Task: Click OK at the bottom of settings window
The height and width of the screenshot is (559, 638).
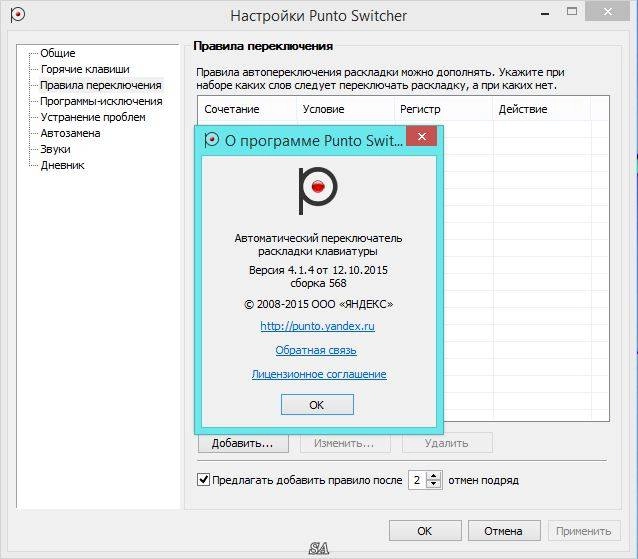Action: coord(425,531)
